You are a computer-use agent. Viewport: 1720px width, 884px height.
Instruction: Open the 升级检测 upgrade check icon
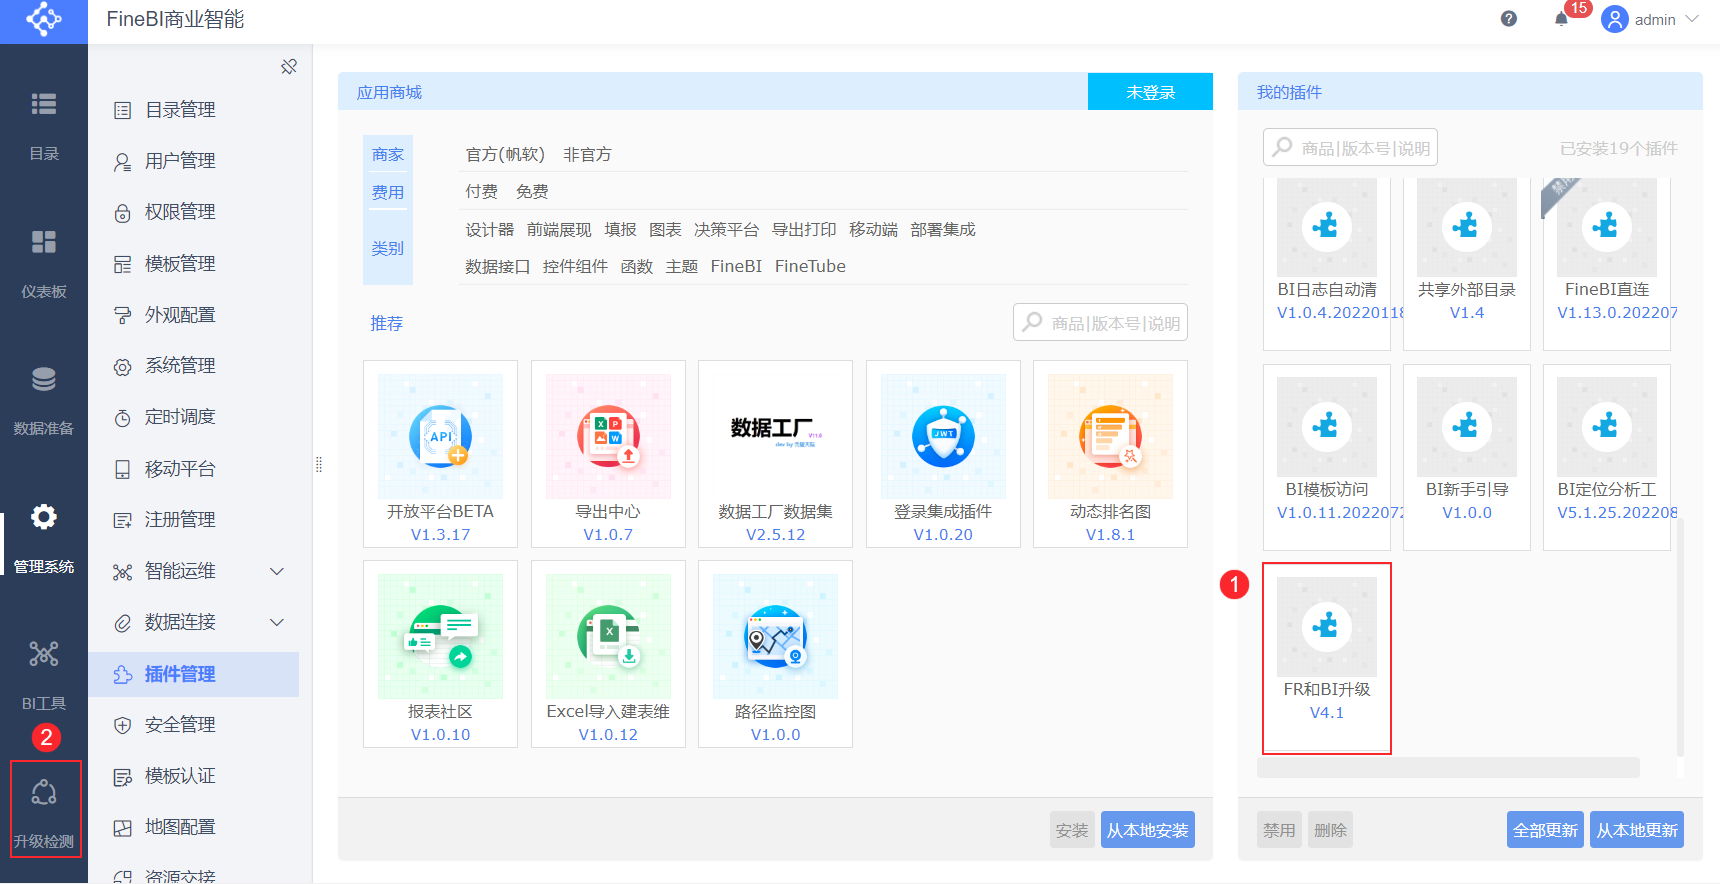[44, 792]
